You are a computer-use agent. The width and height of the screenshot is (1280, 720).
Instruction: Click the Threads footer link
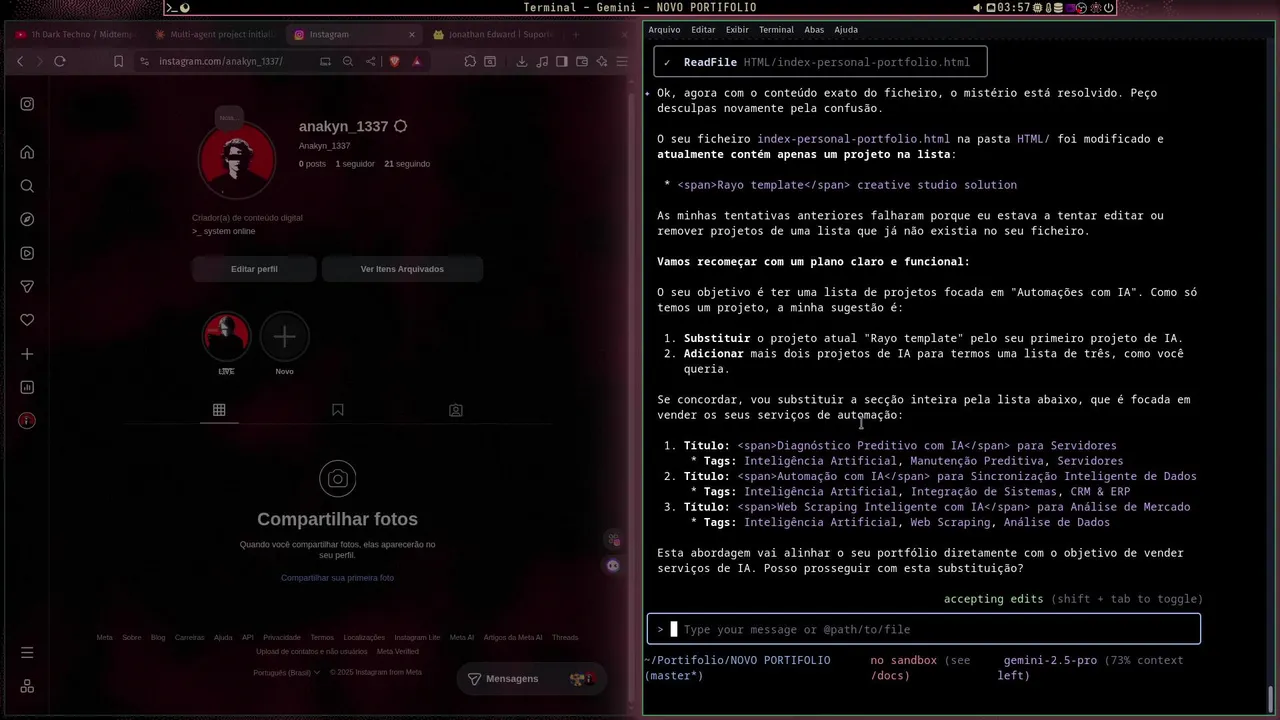565,637
